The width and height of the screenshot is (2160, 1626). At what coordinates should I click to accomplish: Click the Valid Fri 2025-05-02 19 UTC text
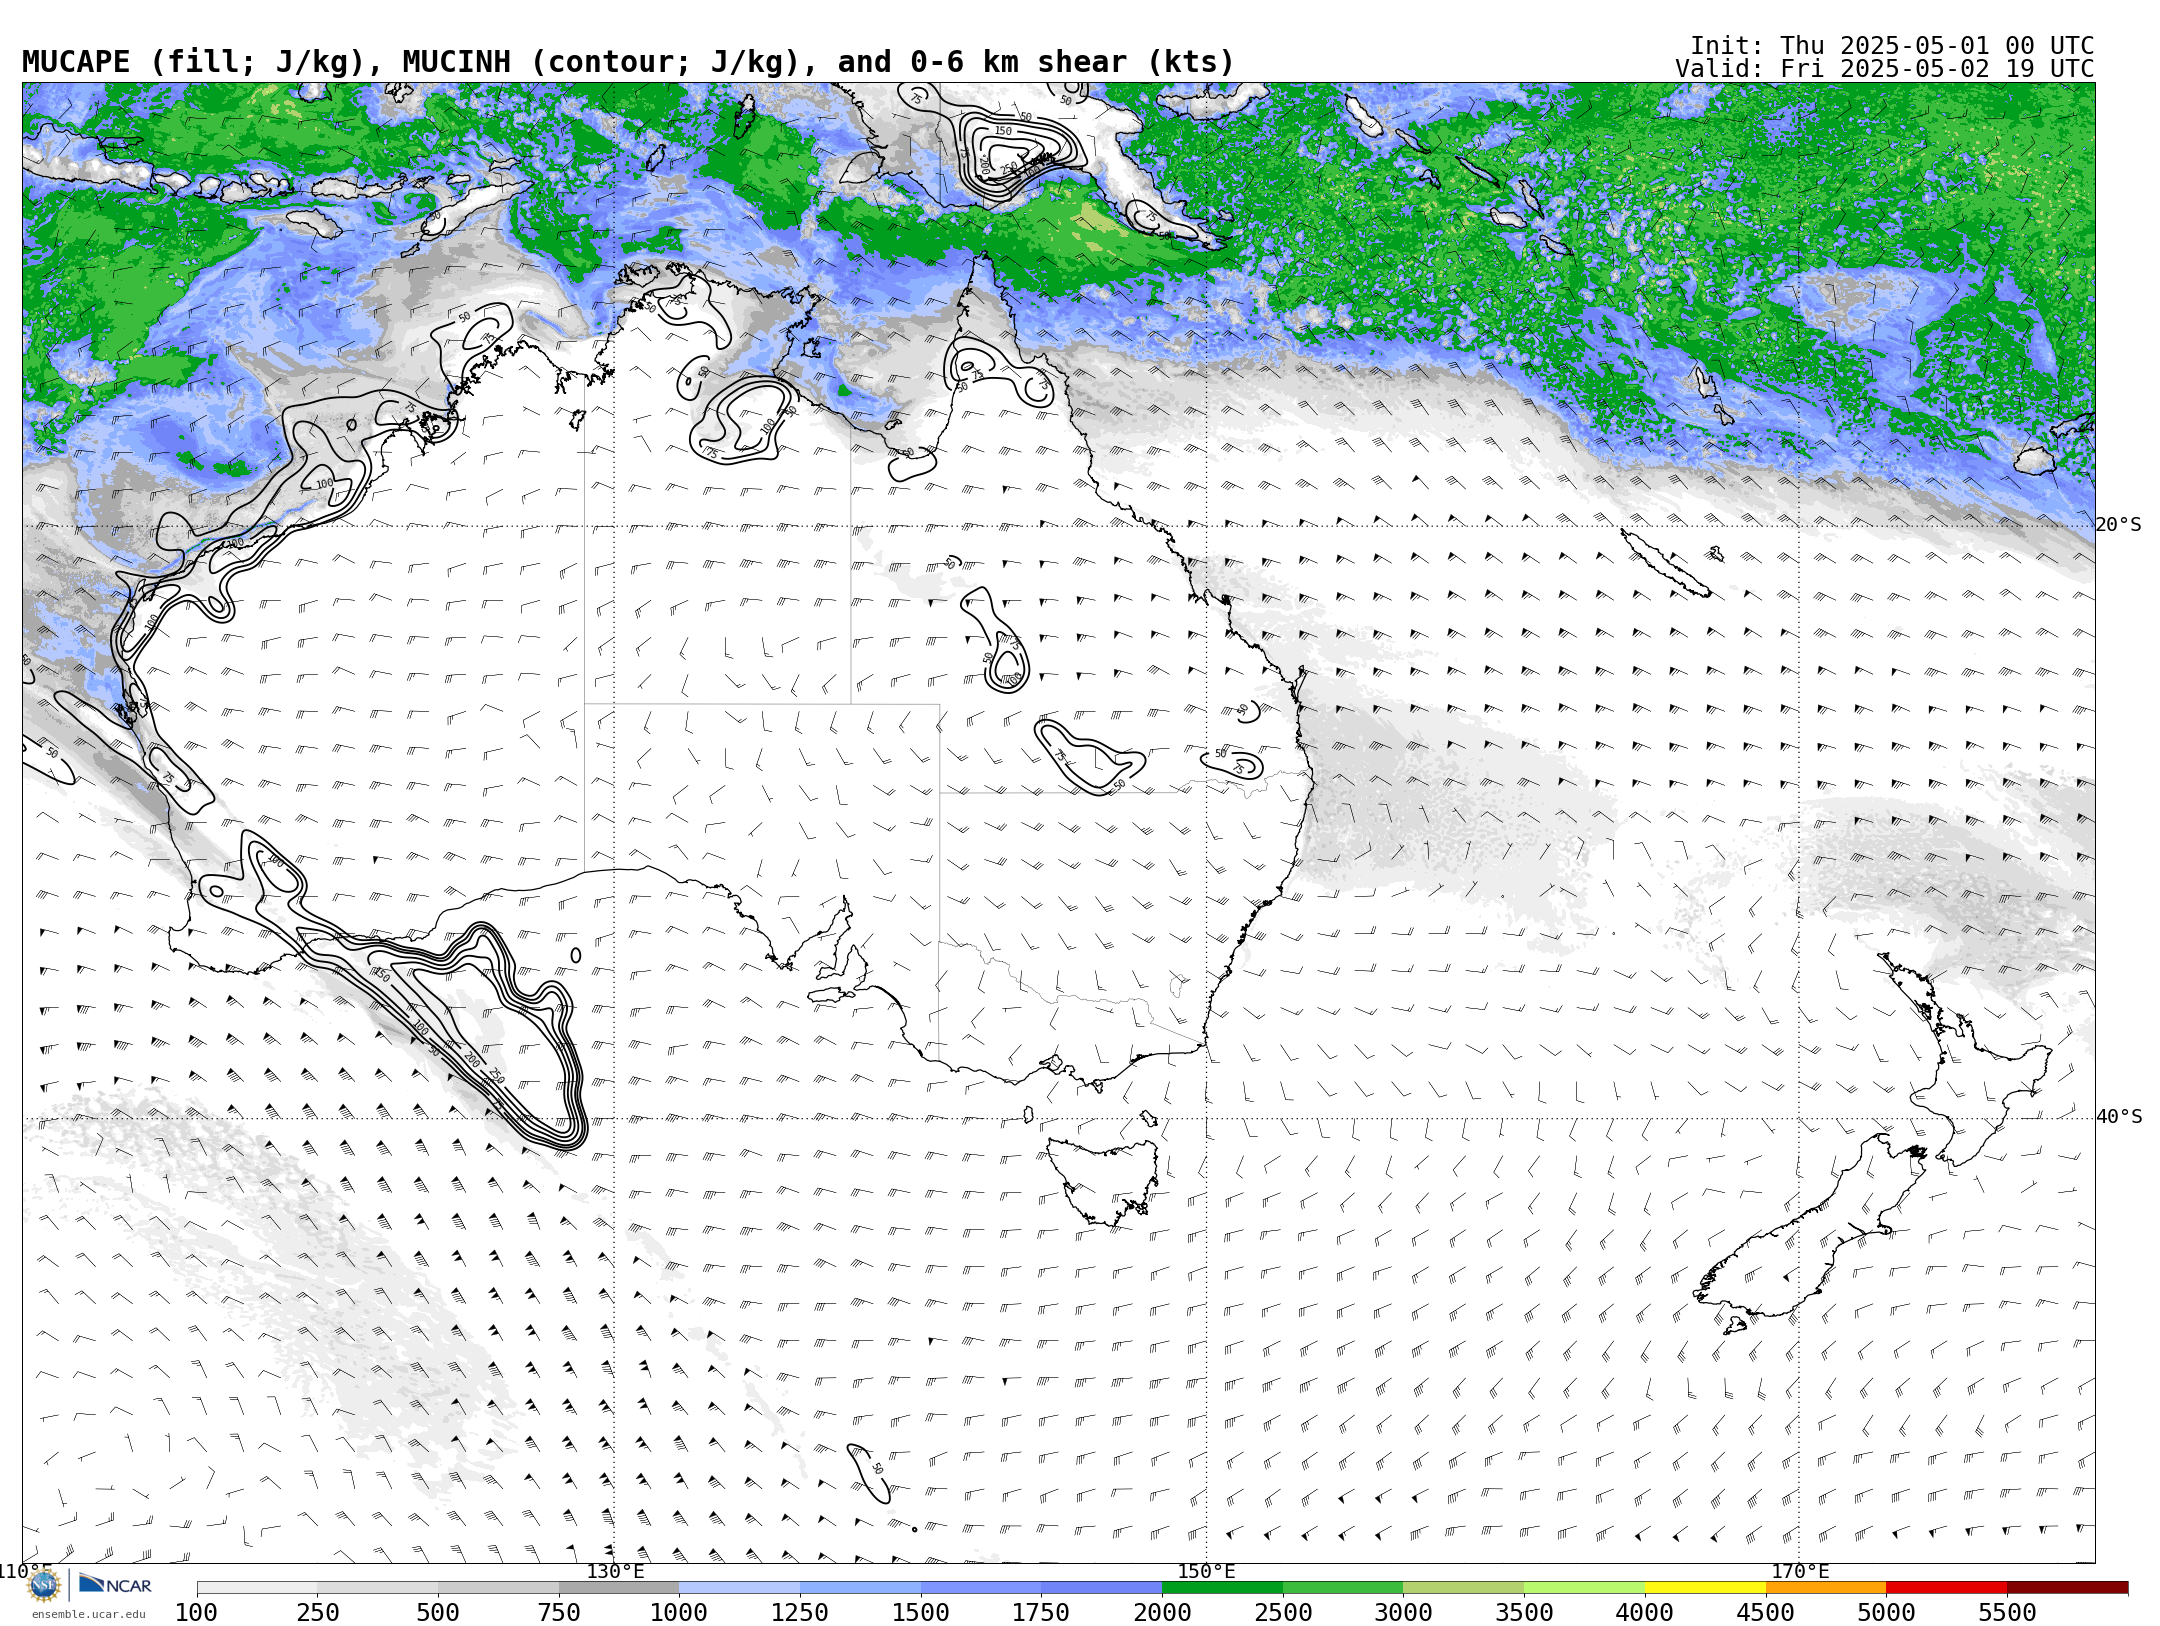click(x=1884, y=69)
